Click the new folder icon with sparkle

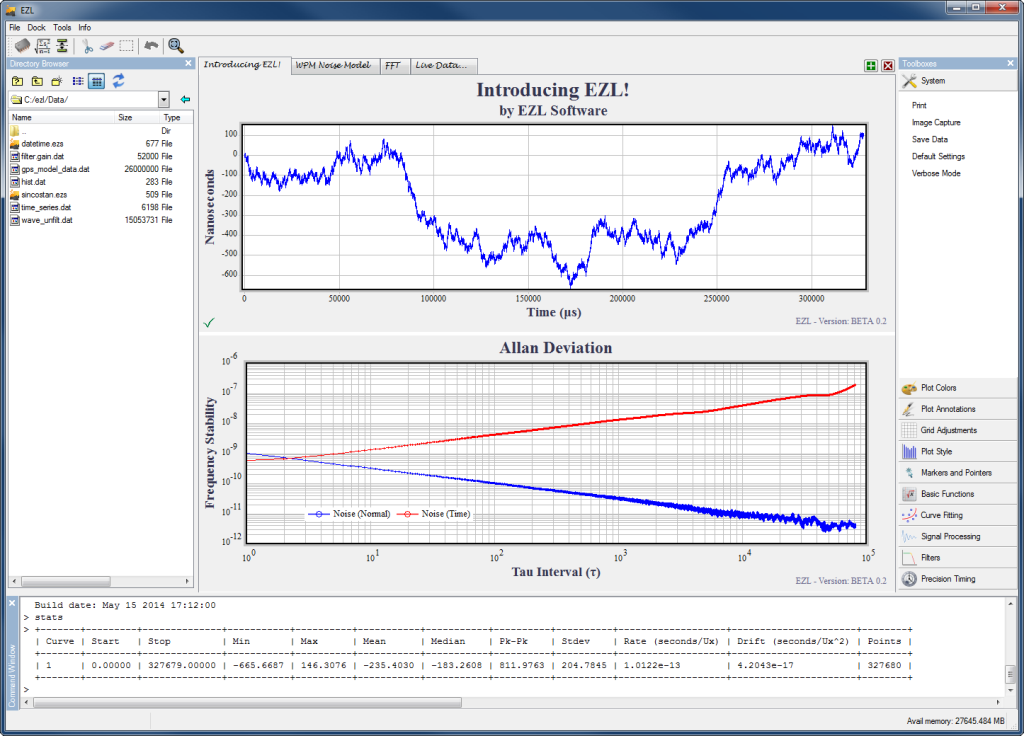pyautogui.click(x=57, y=81)
